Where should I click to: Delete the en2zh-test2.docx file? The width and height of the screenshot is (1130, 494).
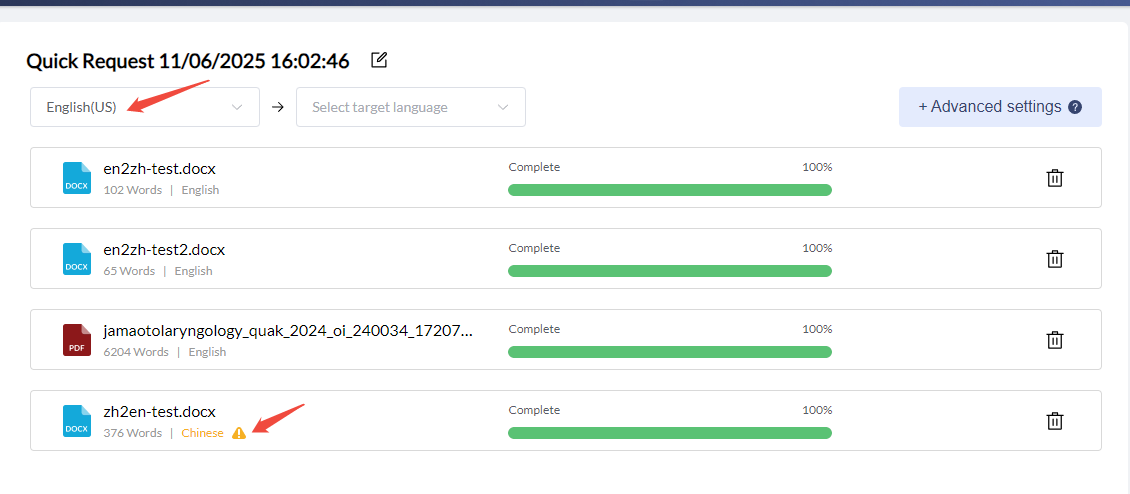click(x=1054, y=259)
